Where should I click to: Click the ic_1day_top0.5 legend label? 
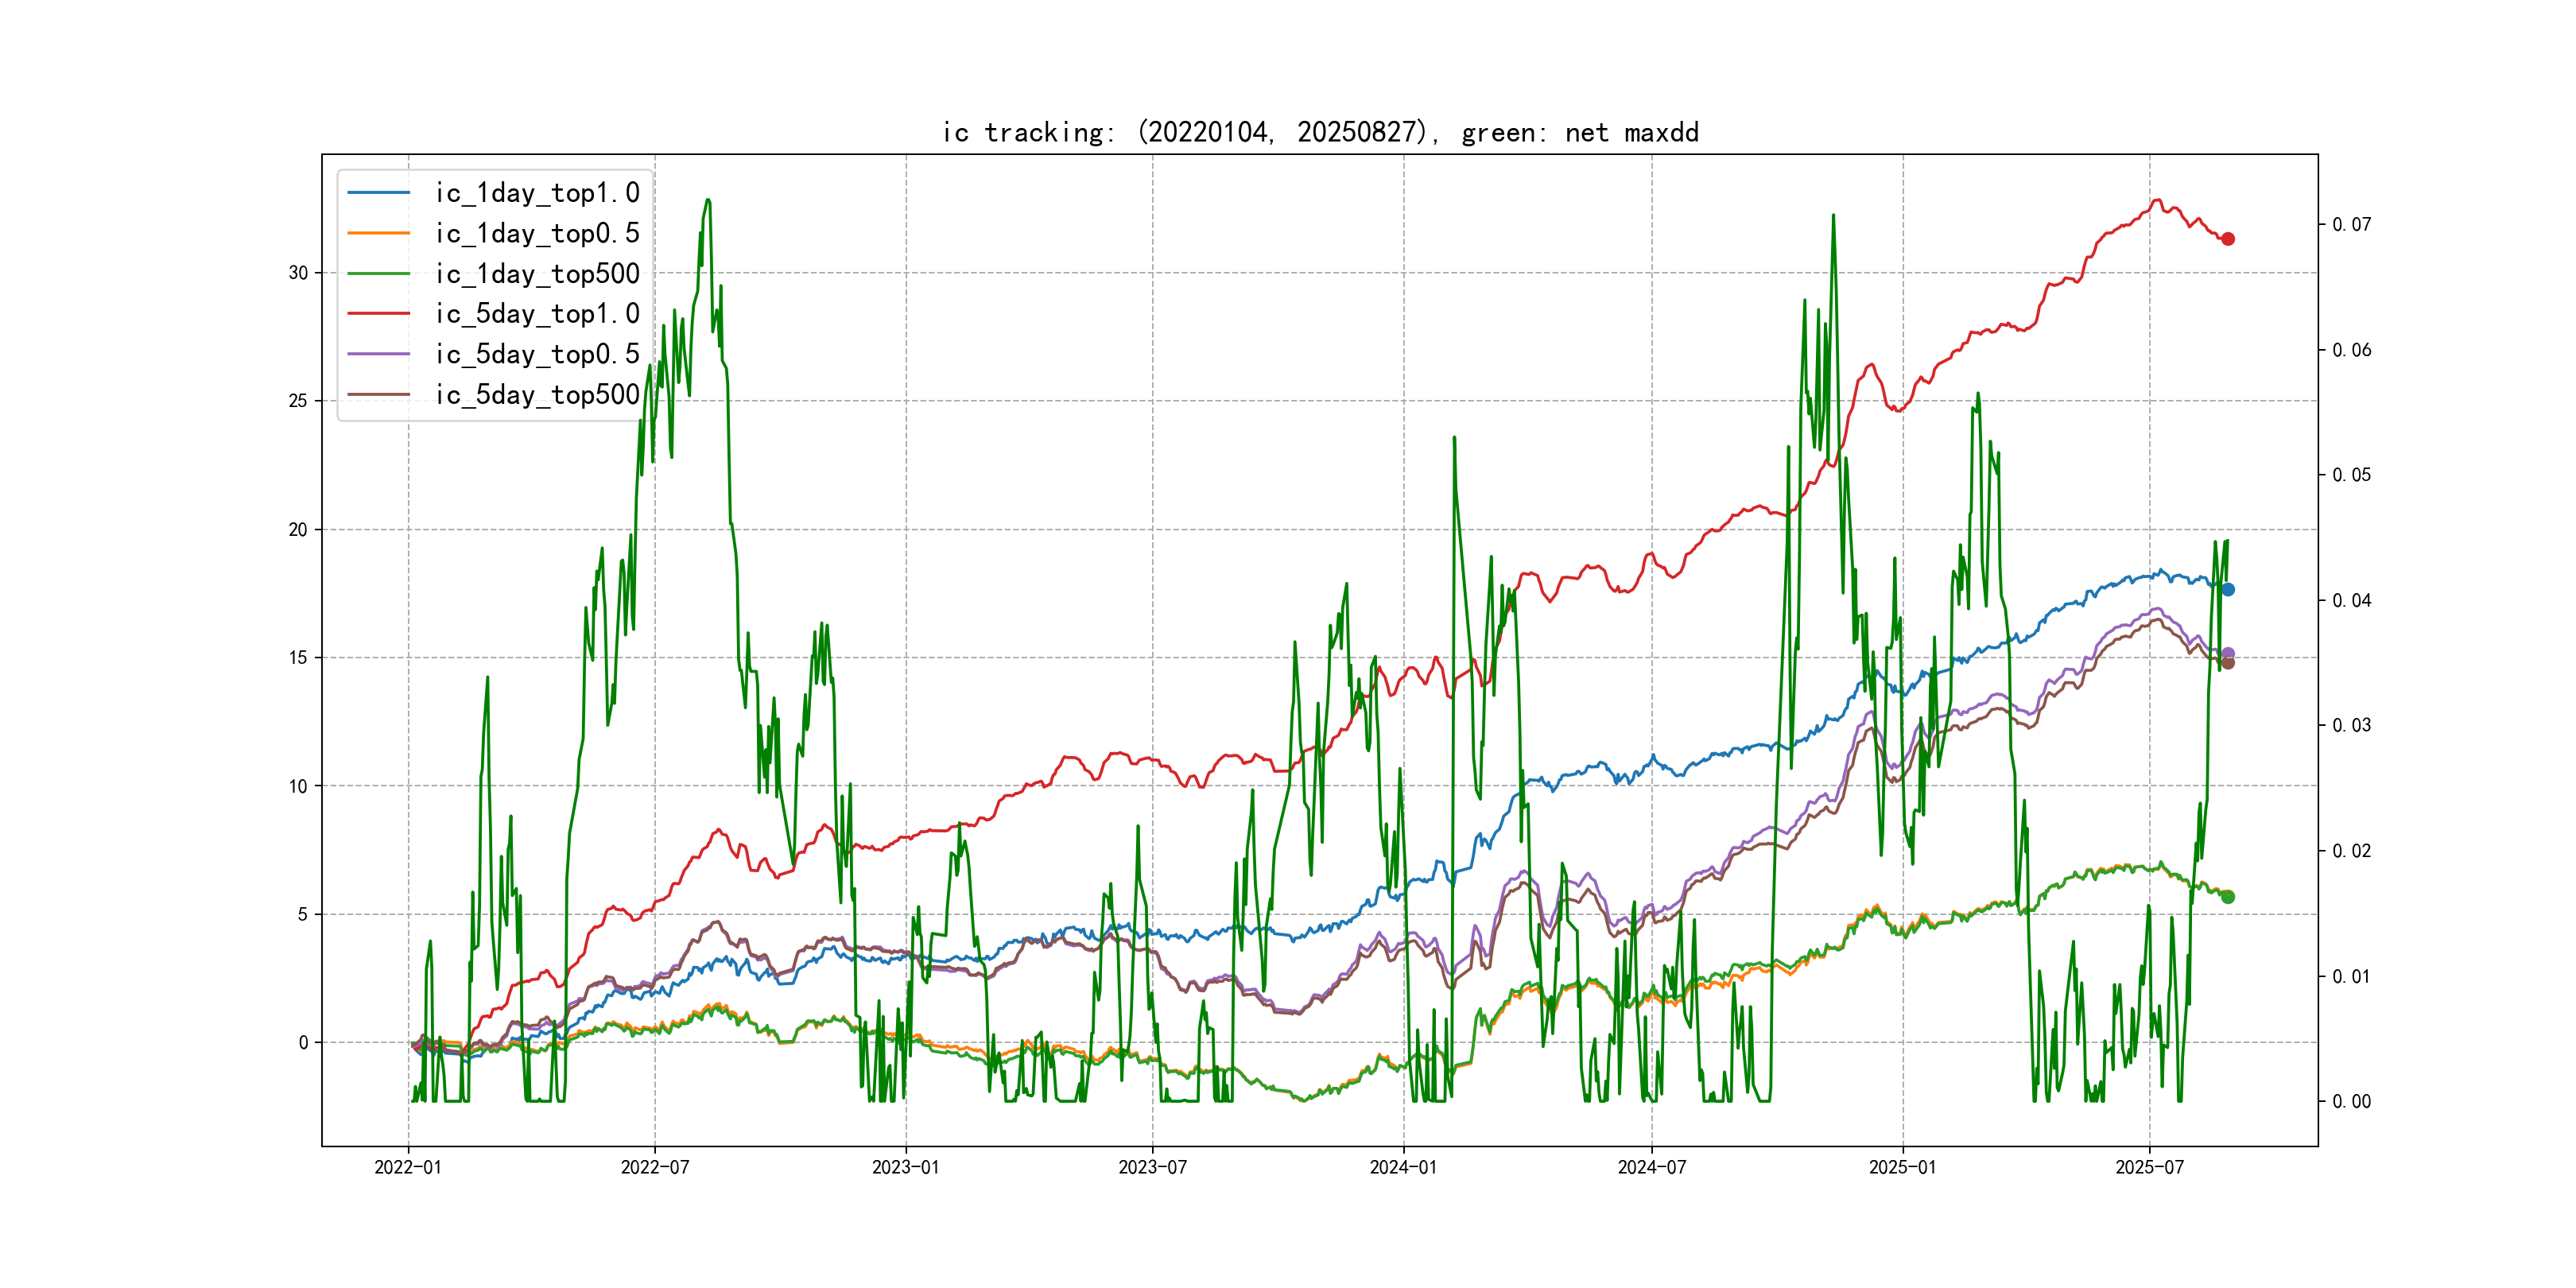[x=537, y=233]
